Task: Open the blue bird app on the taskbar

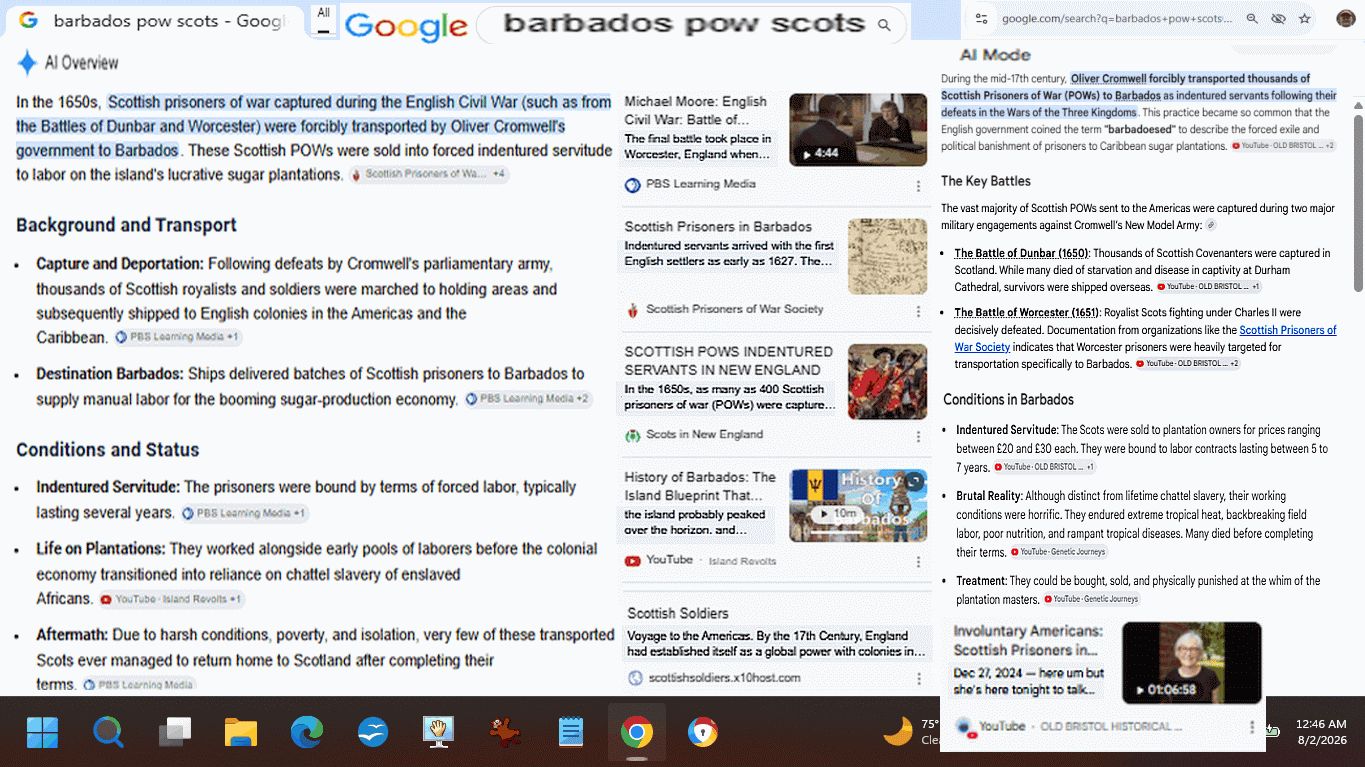Action: 373,733
